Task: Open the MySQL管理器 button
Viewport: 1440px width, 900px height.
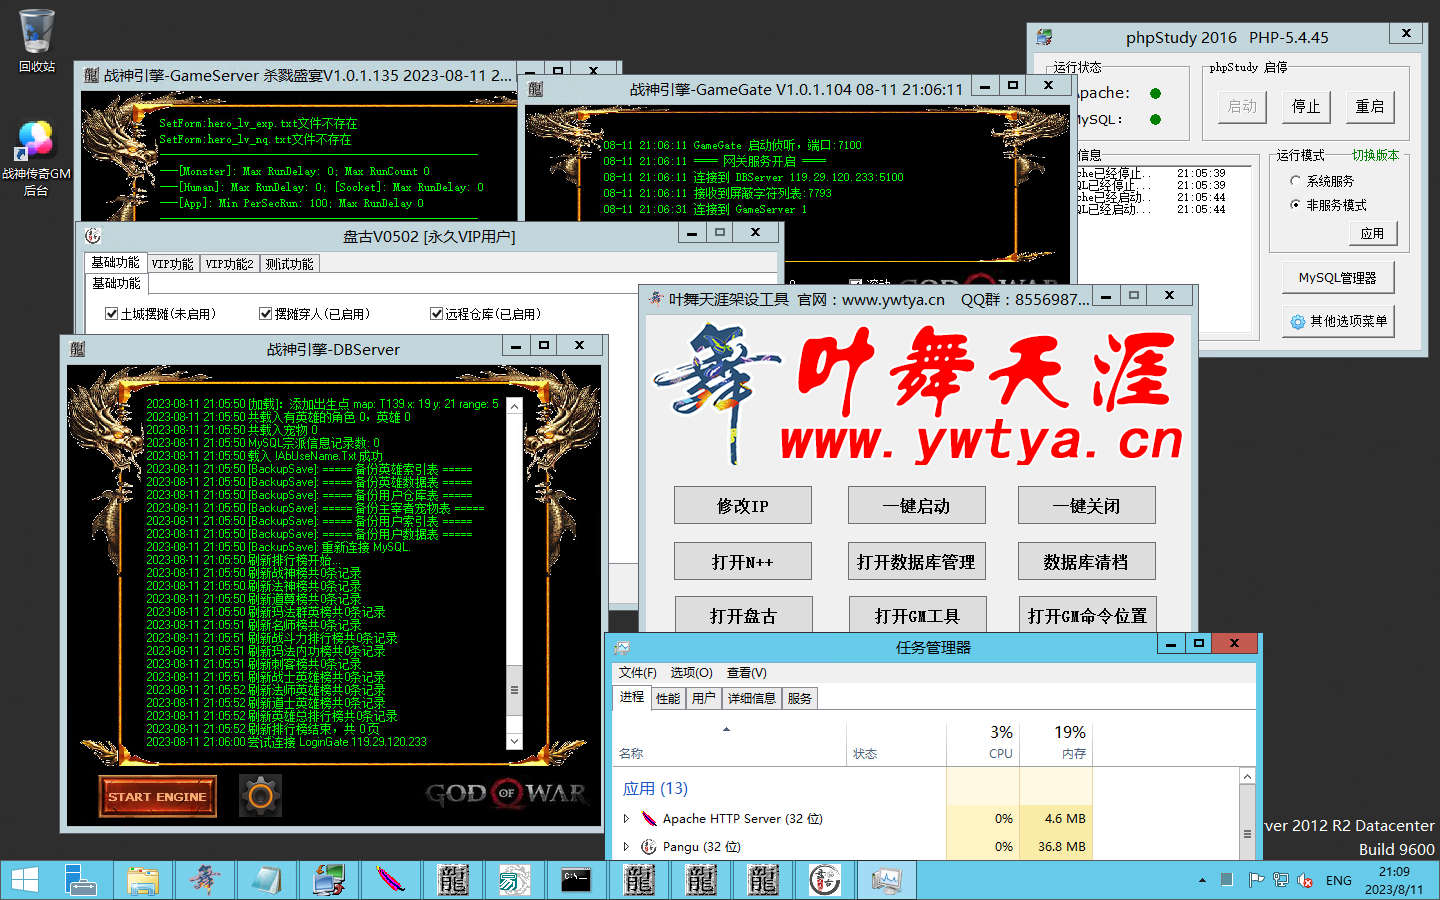Action: click(1338, 277)
